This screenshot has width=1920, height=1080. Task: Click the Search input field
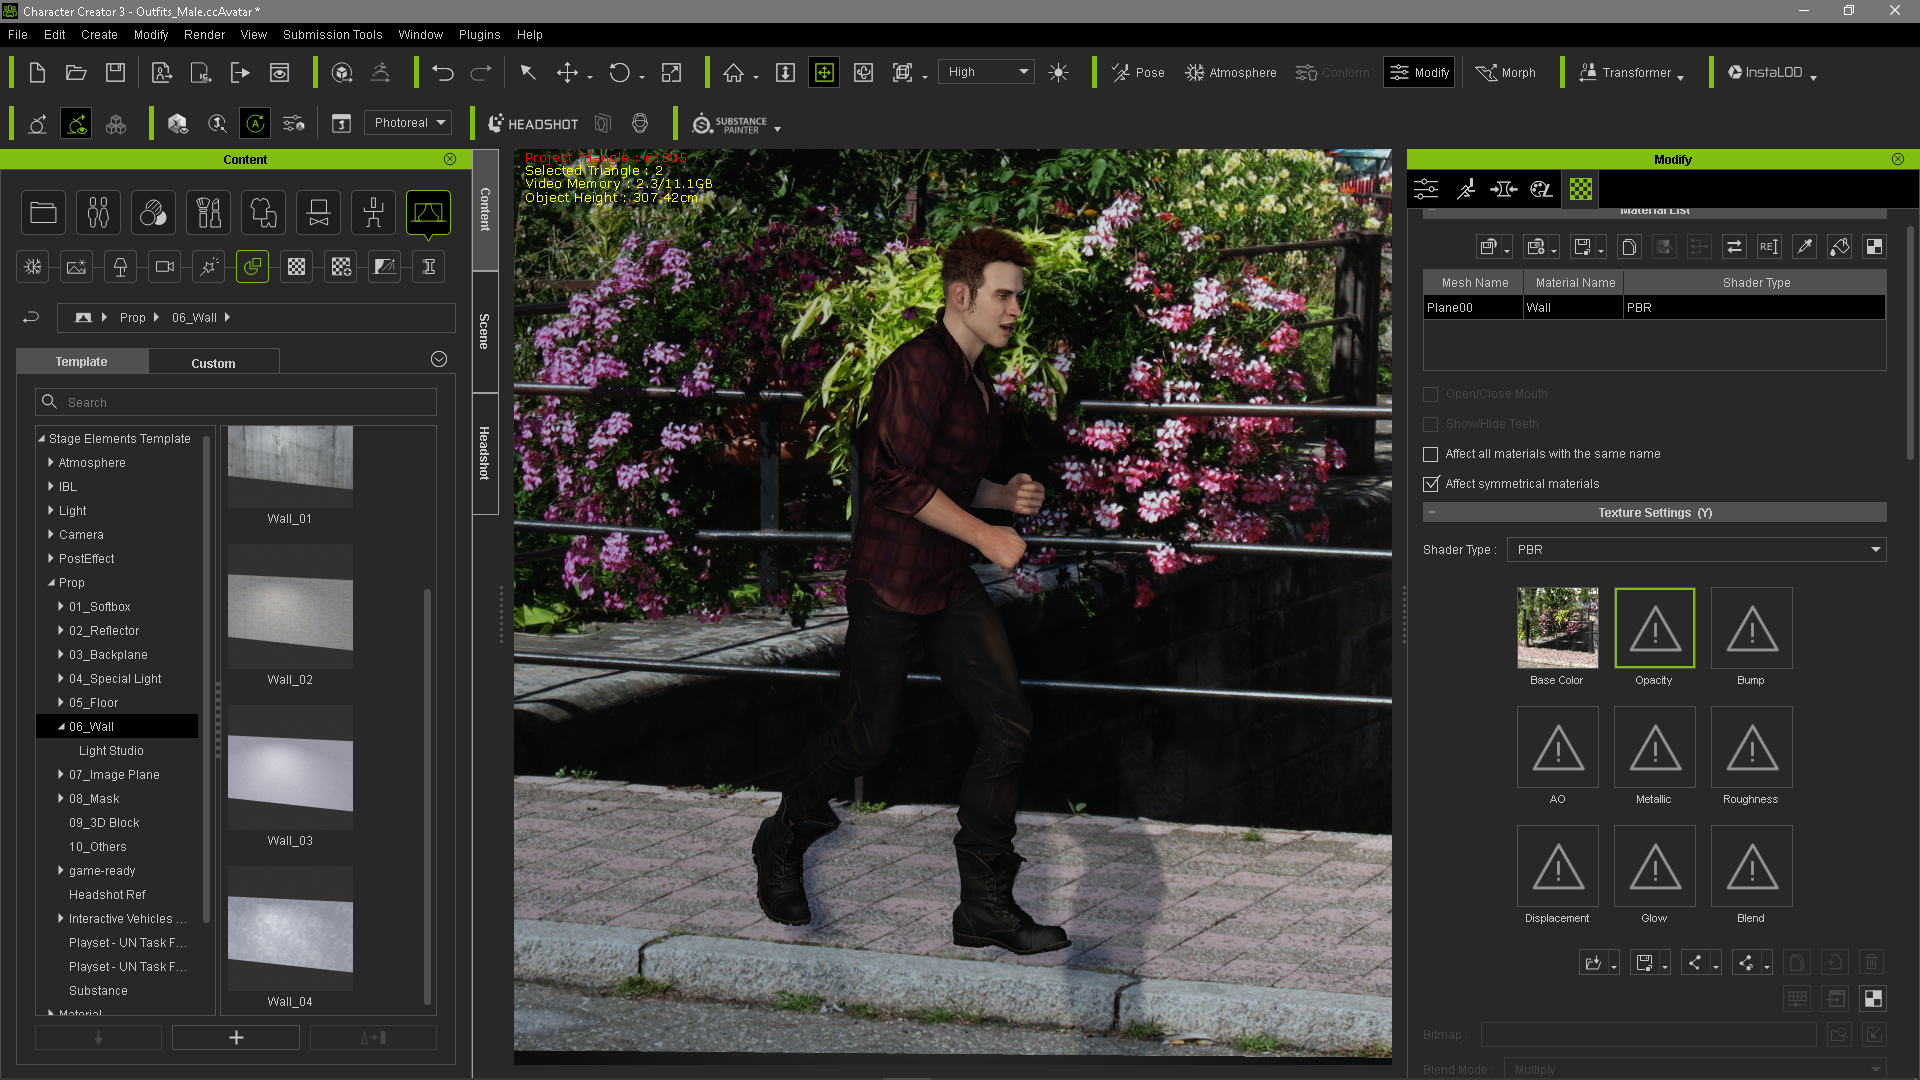click(x=236, y=402)
